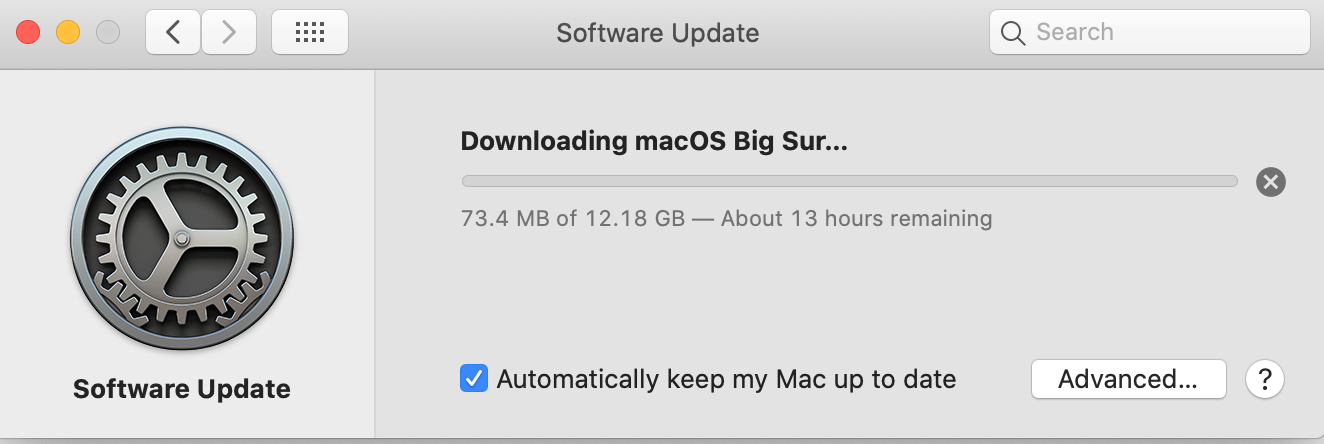Focus the Search text field

pyautogui.click(x=1150, y=32)
